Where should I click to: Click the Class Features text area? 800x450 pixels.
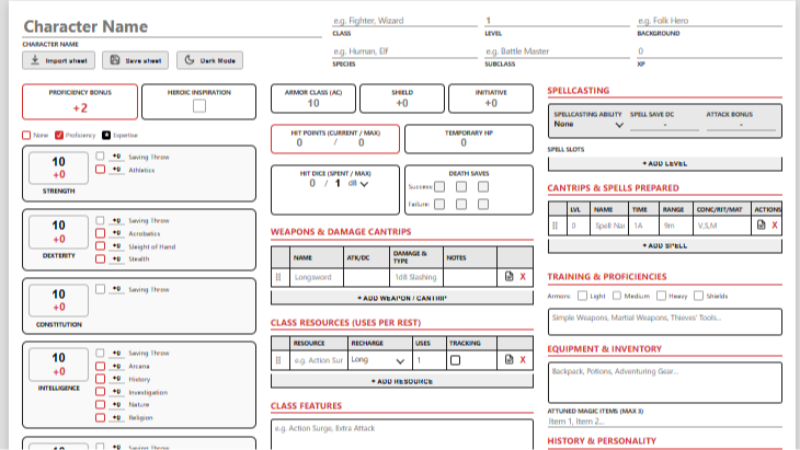(x=402, y=435)
